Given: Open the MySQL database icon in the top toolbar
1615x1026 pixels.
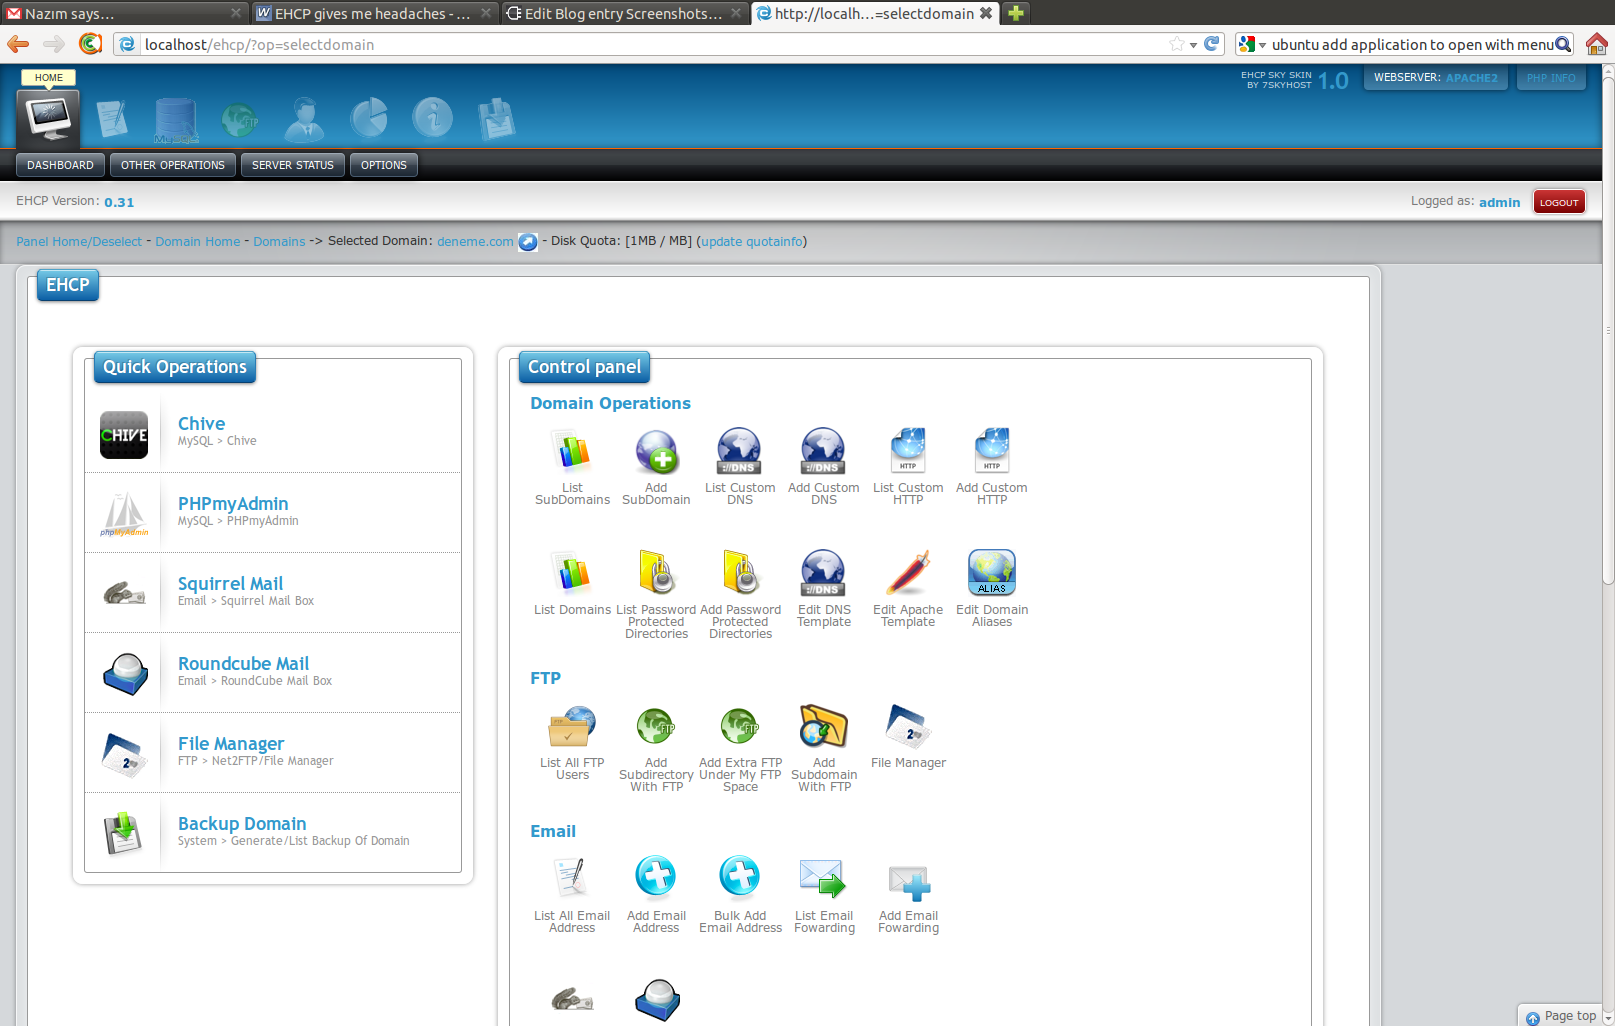Looking at the screenshot, I should pyautogui.click(x=176, y=118).
